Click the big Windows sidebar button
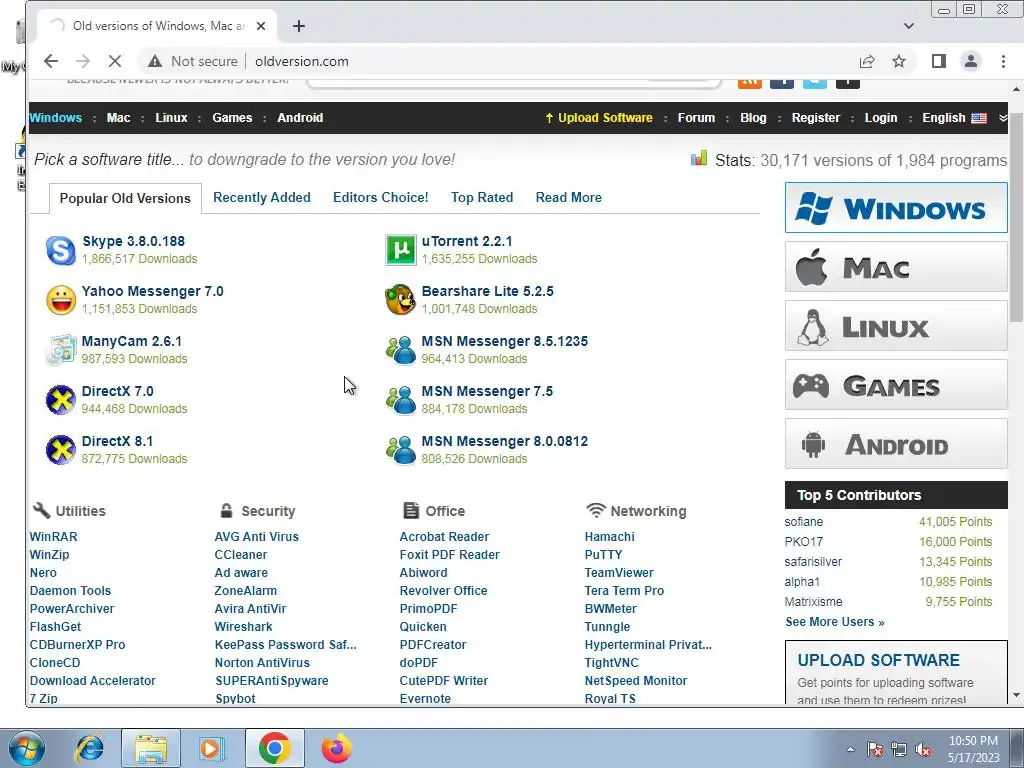 (896, 208)
